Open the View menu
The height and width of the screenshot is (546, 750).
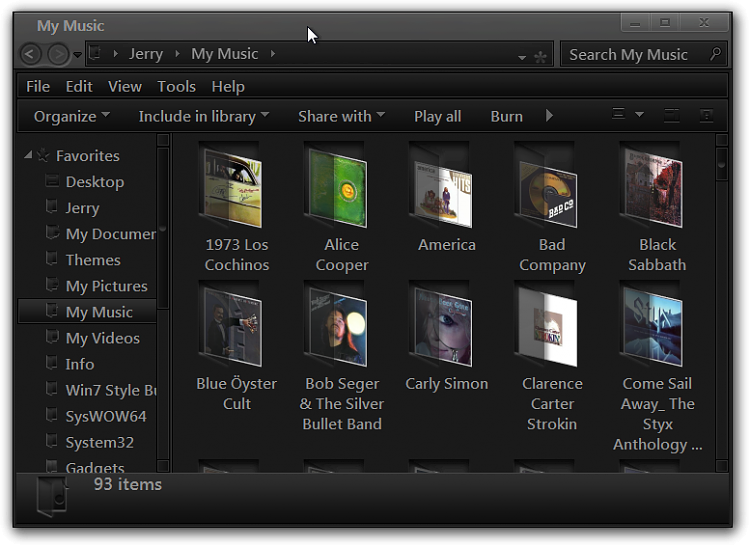125,86
